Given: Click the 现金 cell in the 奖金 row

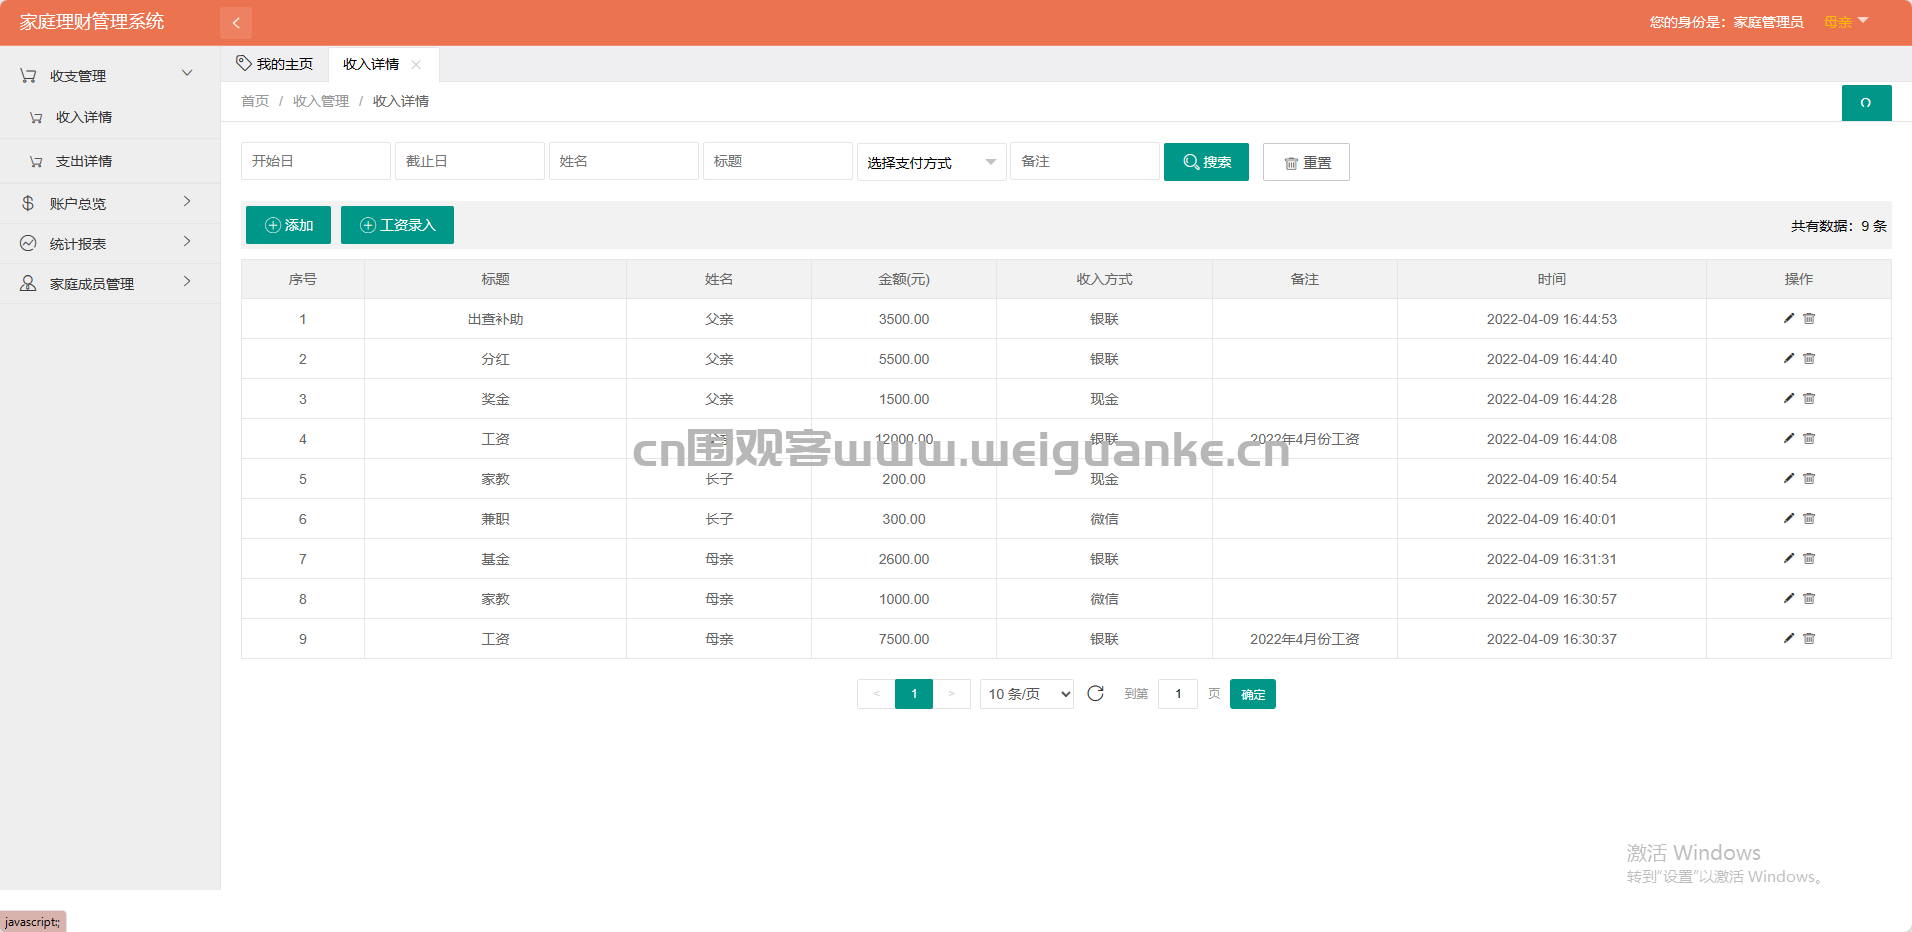Looking at the screenshot, I should (x=1104, y=399).
